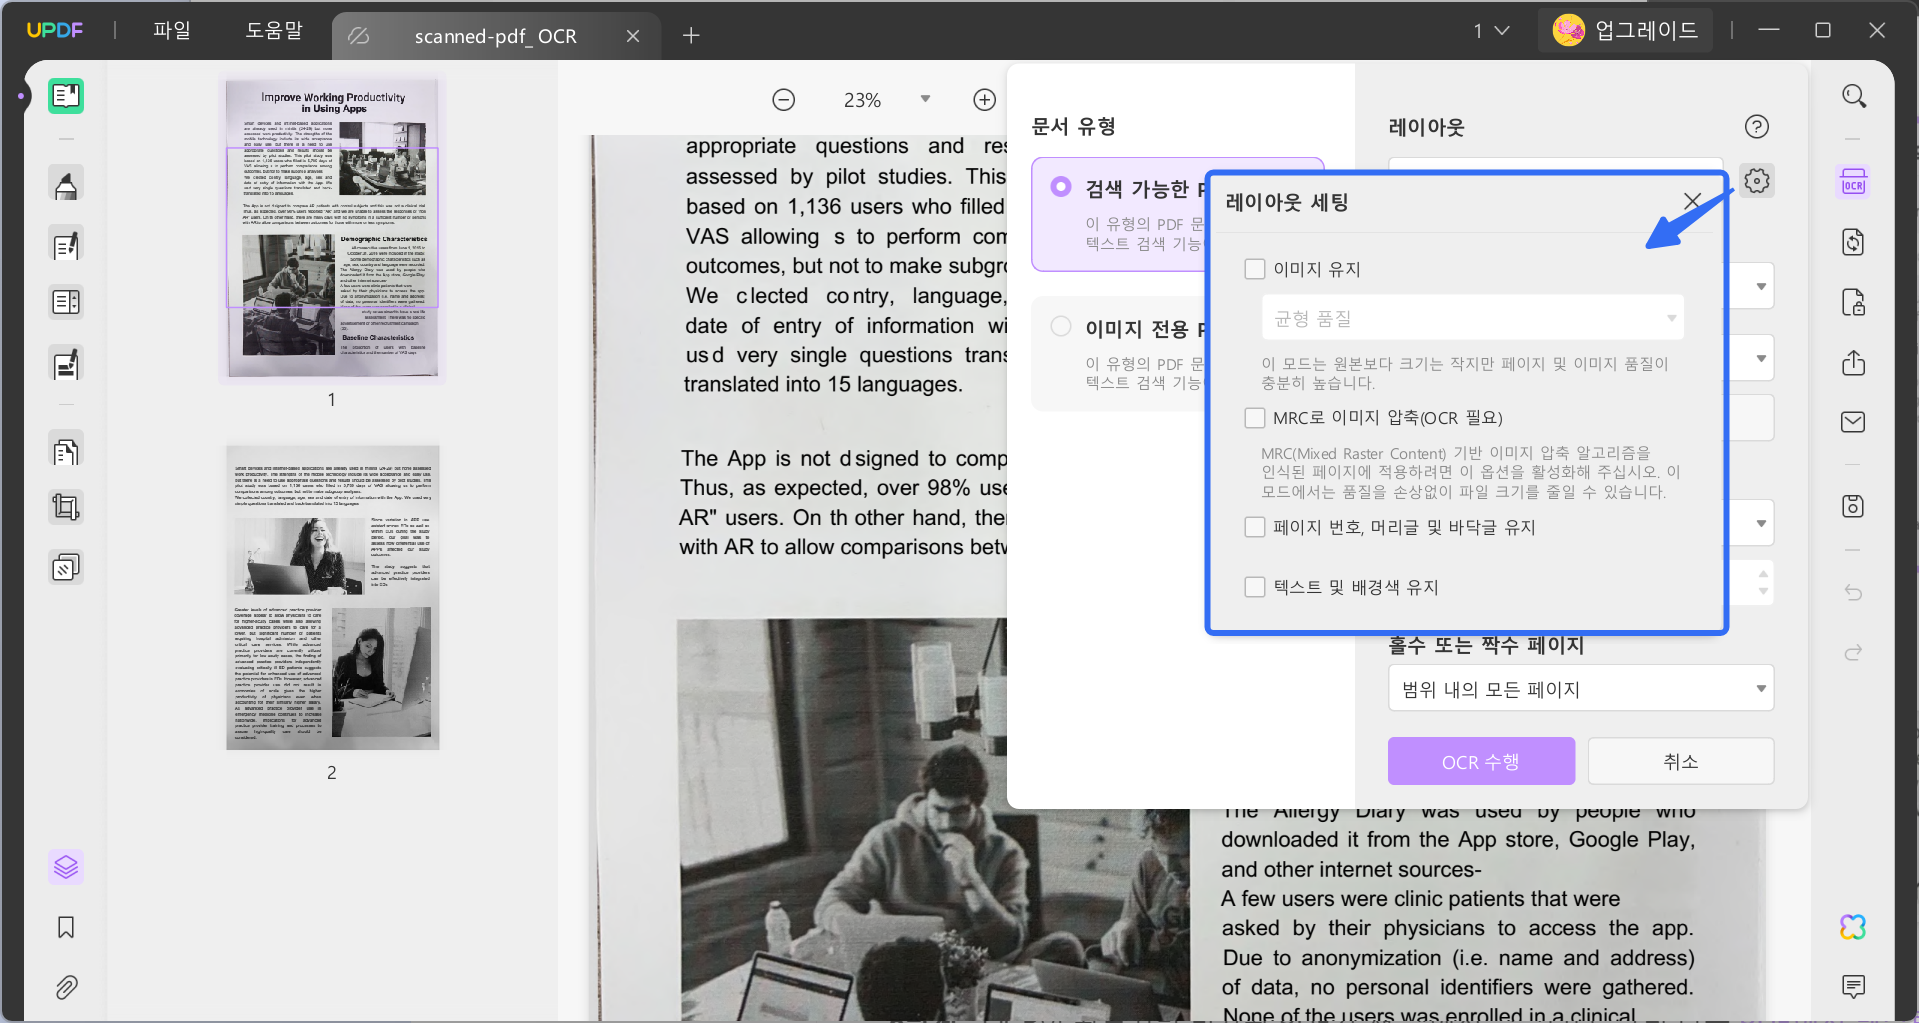Click the save file icon

pyautogui.click(x=1854, y=506)
